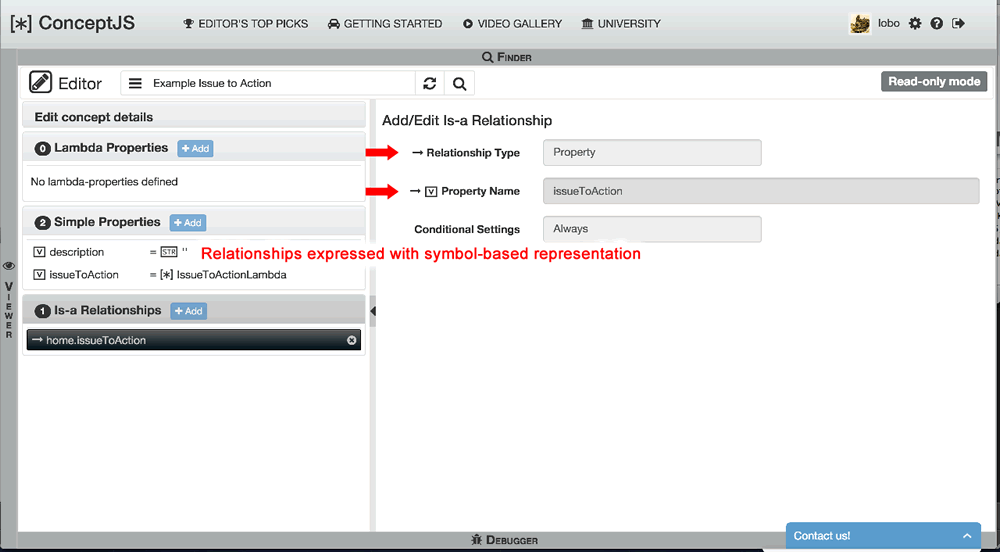
Task: Open Editor's Top Picks
Action: click(x=246, y=24)
